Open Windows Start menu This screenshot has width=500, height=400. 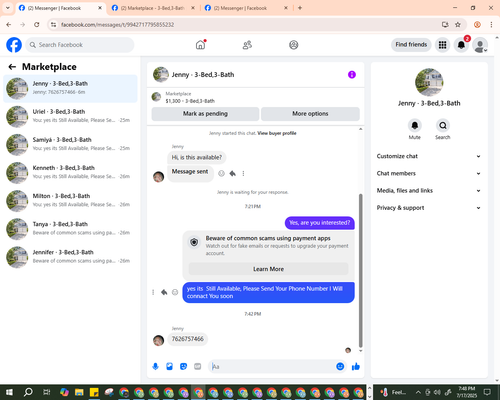point(9,392)
